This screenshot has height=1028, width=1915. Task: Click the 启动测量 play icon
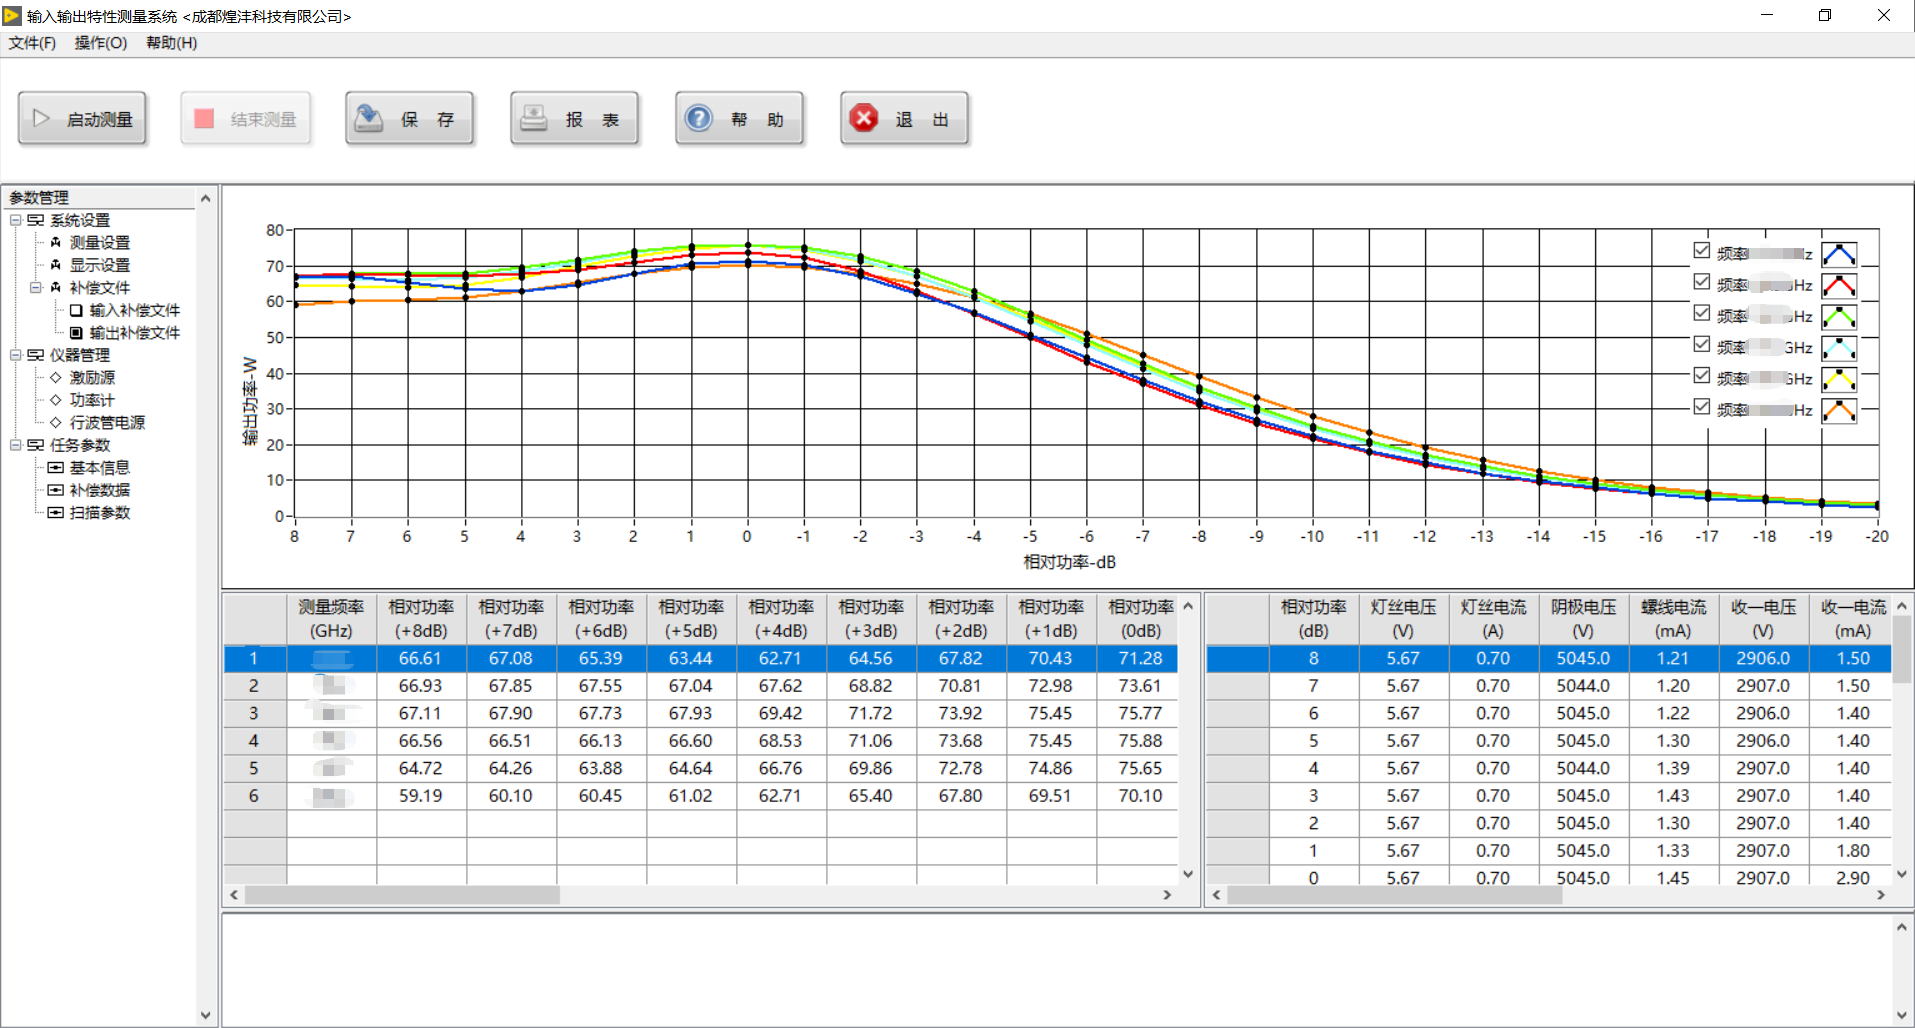(x=41, y=119)
